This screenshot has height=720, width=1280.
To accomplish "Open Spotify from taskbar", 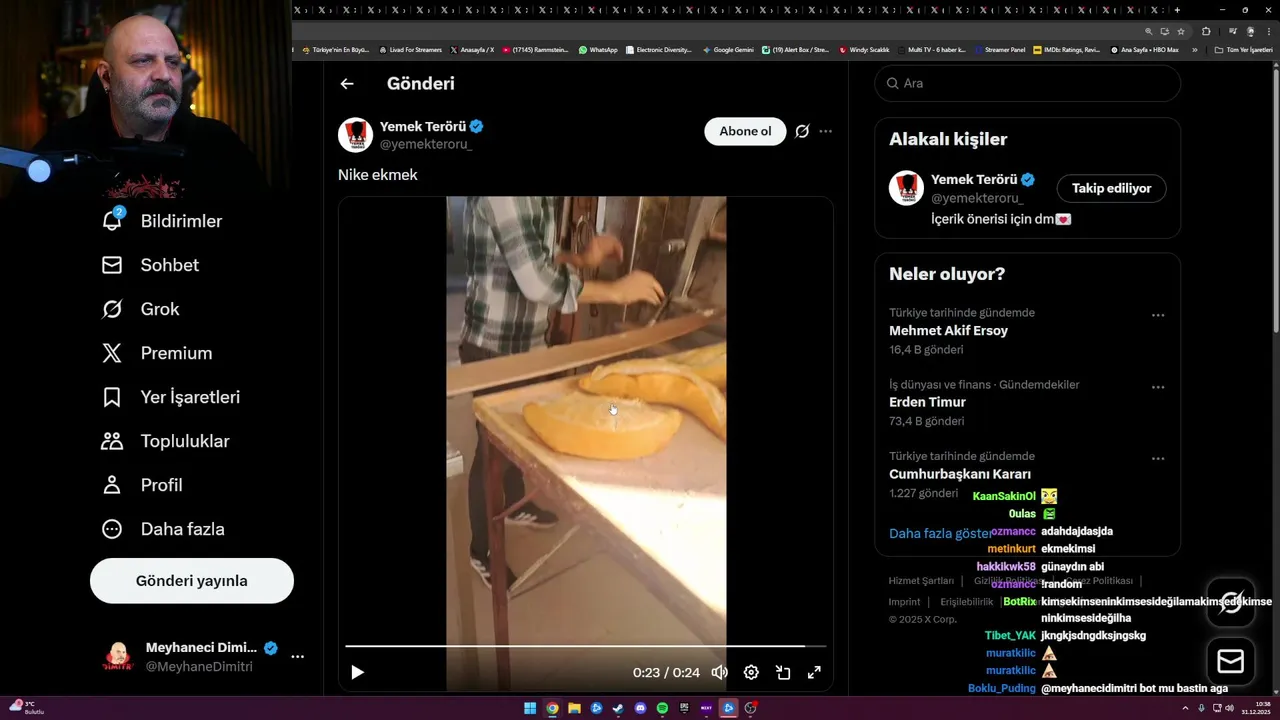I will point(662,708).
